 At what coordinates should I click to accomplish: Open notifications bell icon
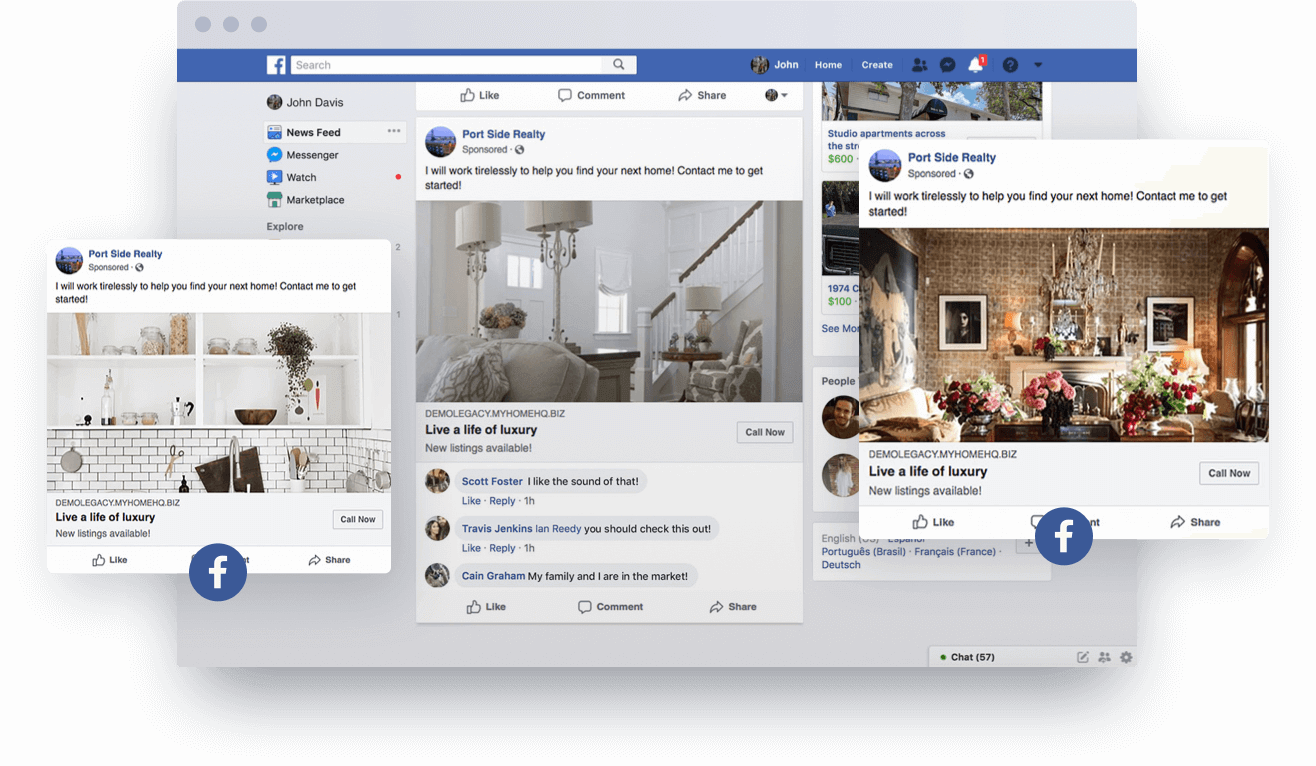click(x=976, y=65)
